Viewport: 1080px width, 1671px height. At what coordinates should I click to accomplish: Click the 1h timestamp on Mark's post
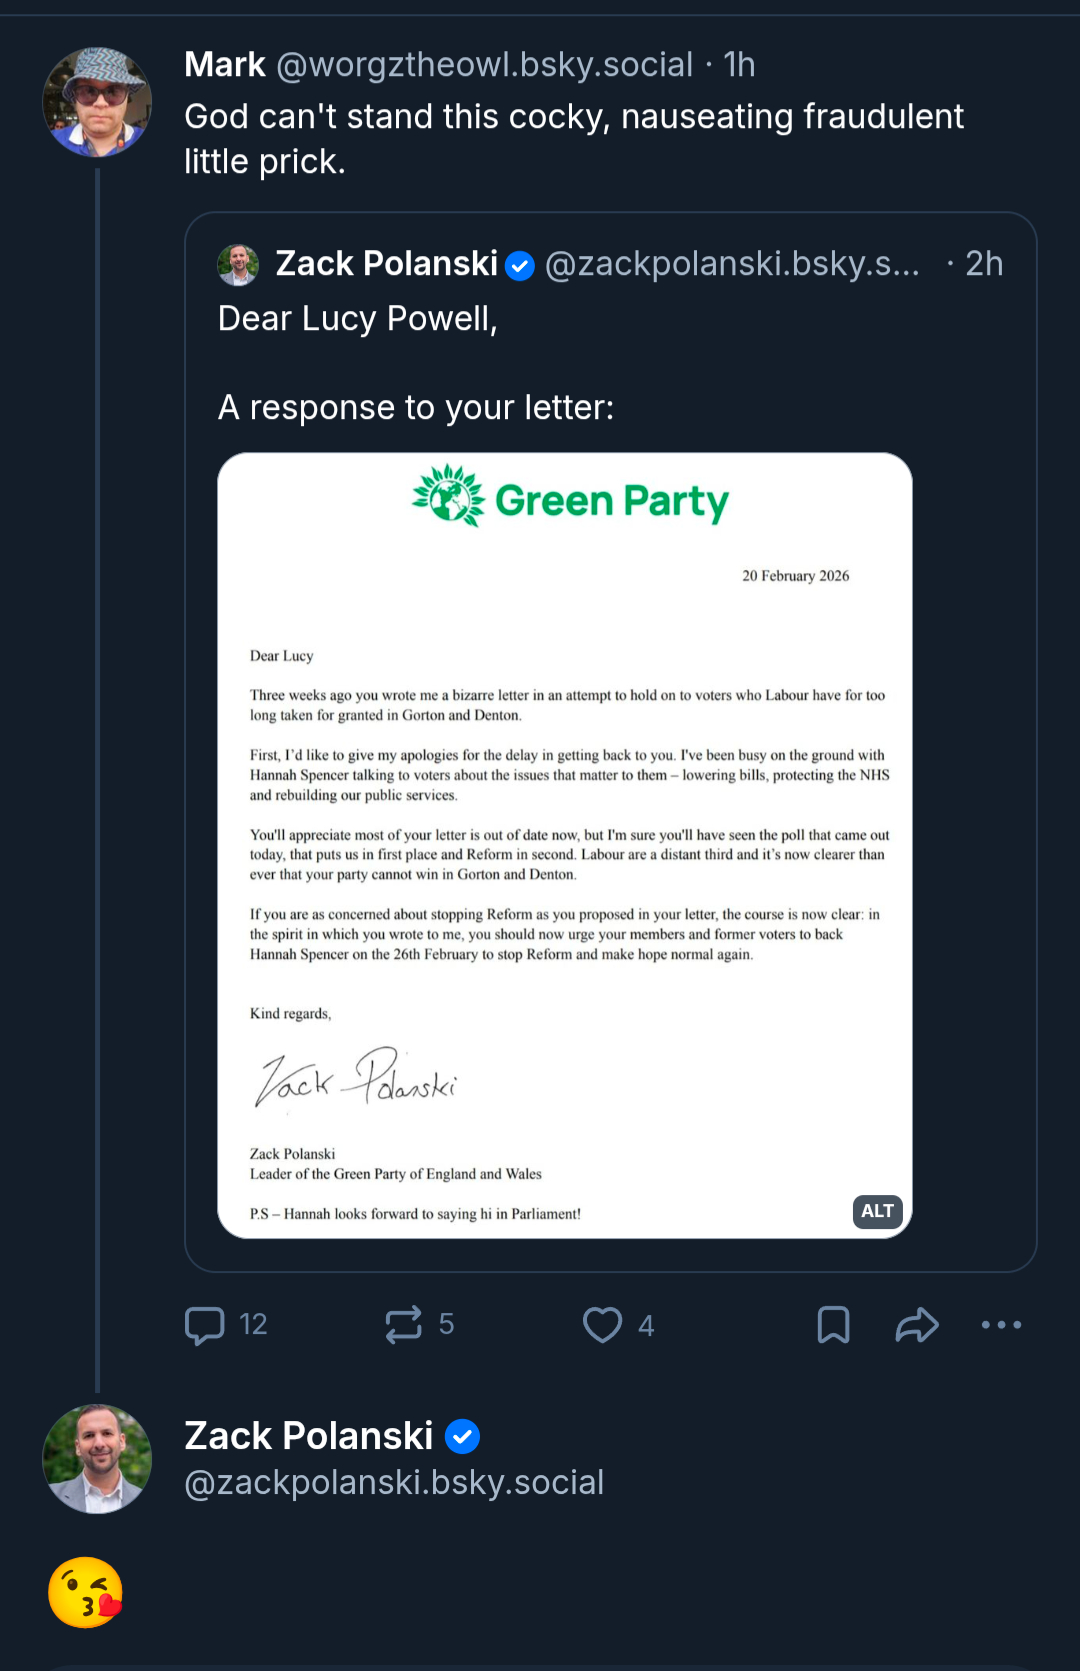point(739,65)
